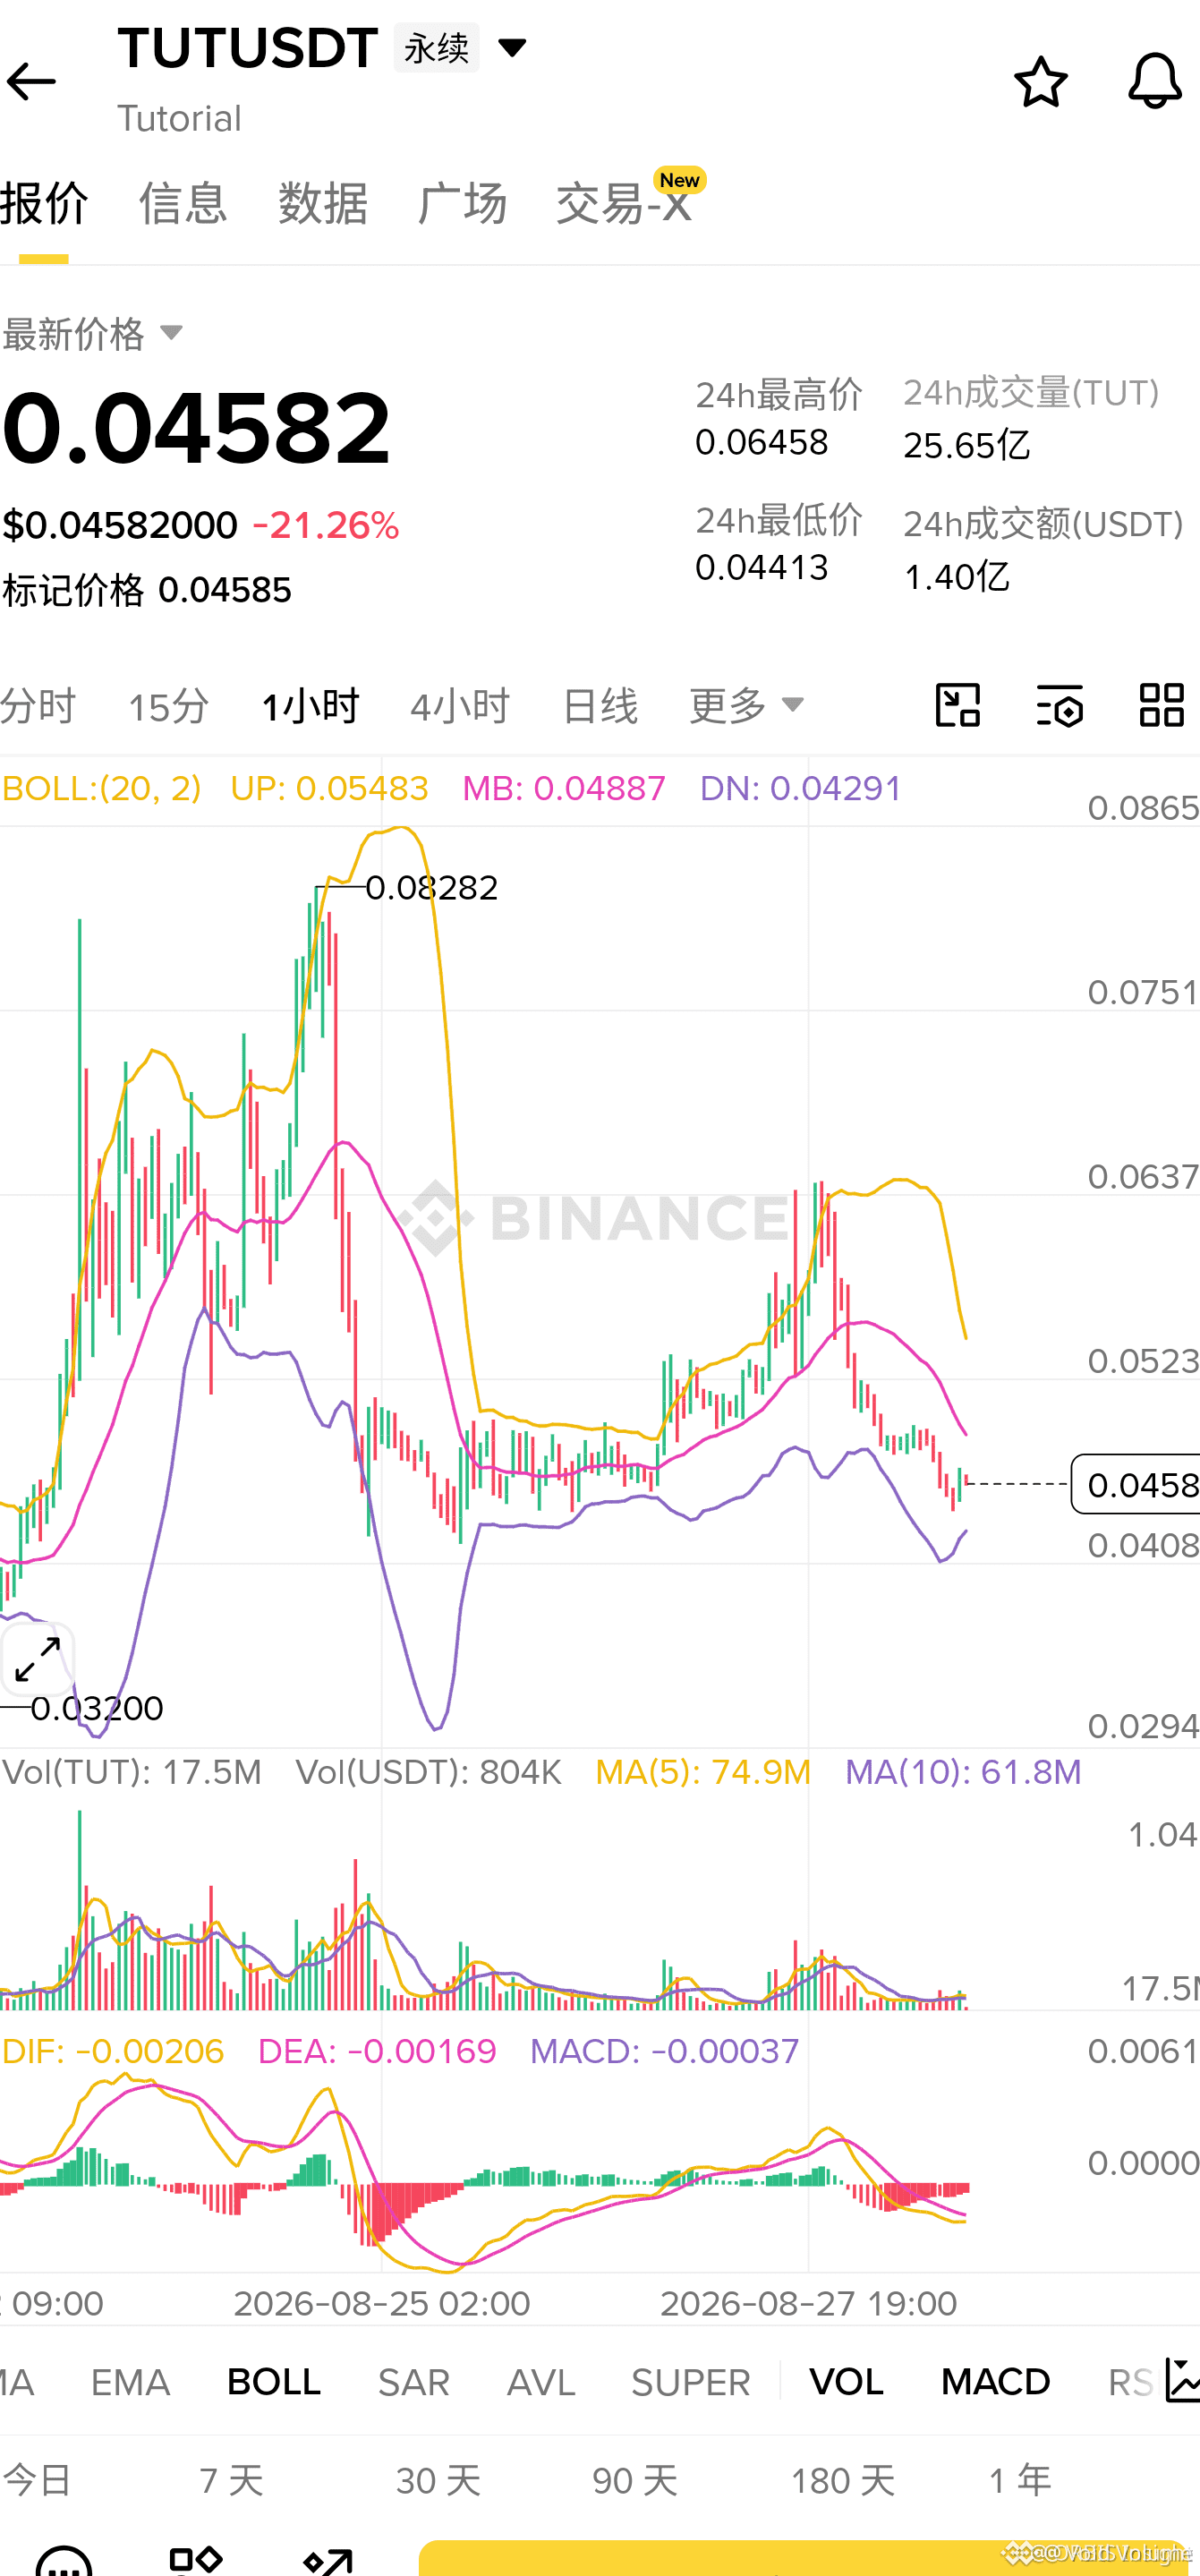Select the 7 天 performance range
1200x2576 pixels.
(231, 2481)
